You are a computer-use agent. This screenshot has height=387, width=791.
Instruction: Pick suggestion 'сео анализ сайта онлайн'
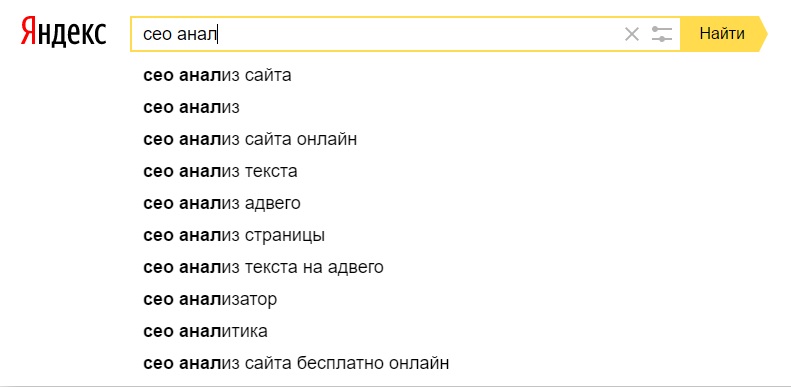coord(250,139)
